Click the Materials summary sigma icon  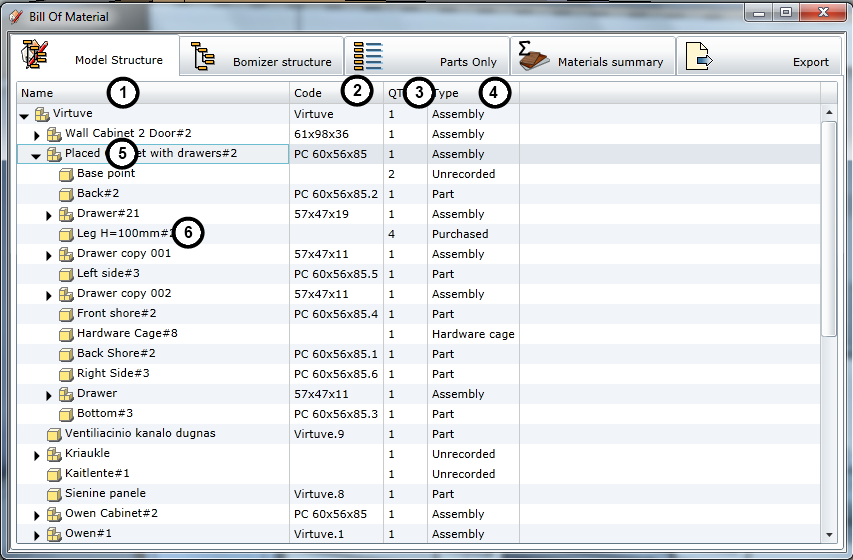(533, 56)
